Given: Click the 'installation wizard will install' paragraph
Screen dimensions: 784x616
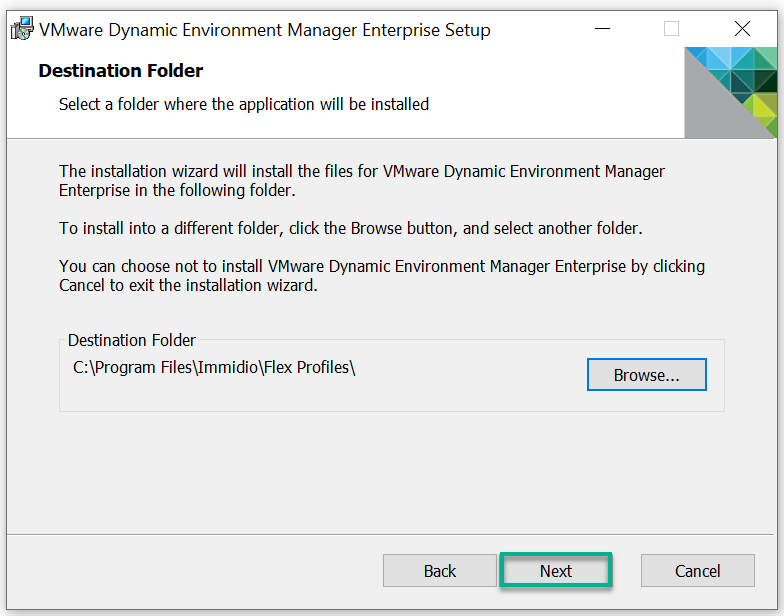Looking at the screenshot, I should pyautogui.click(x=361, y=180).
